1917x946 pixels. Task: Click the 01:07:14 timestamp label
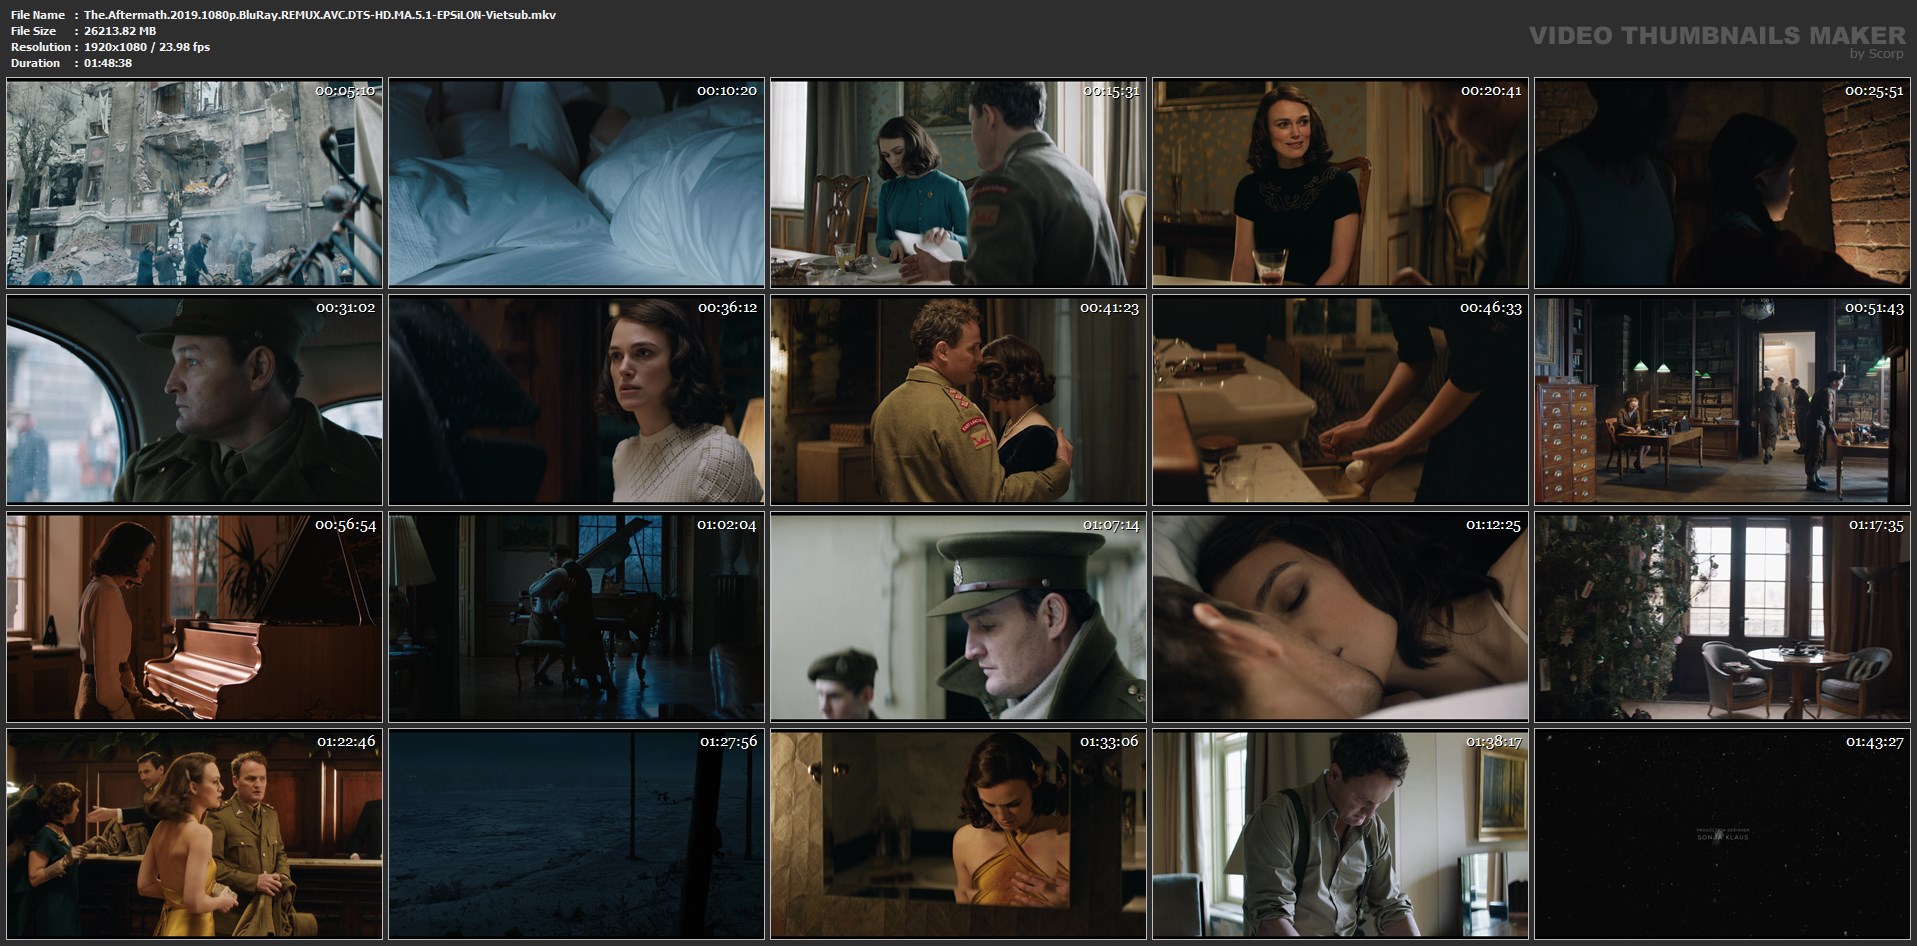1111,525
